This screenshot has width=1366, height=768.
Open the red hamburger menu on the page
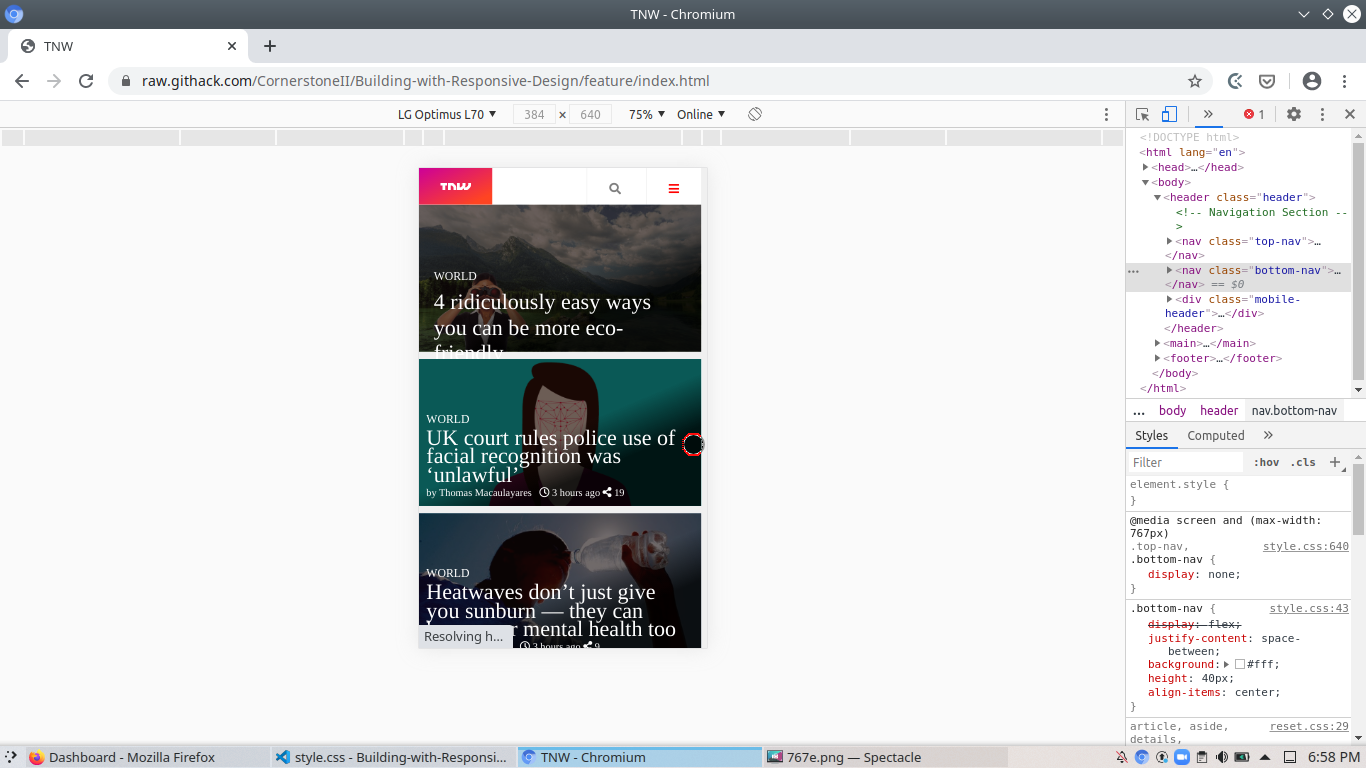(674, 188)
